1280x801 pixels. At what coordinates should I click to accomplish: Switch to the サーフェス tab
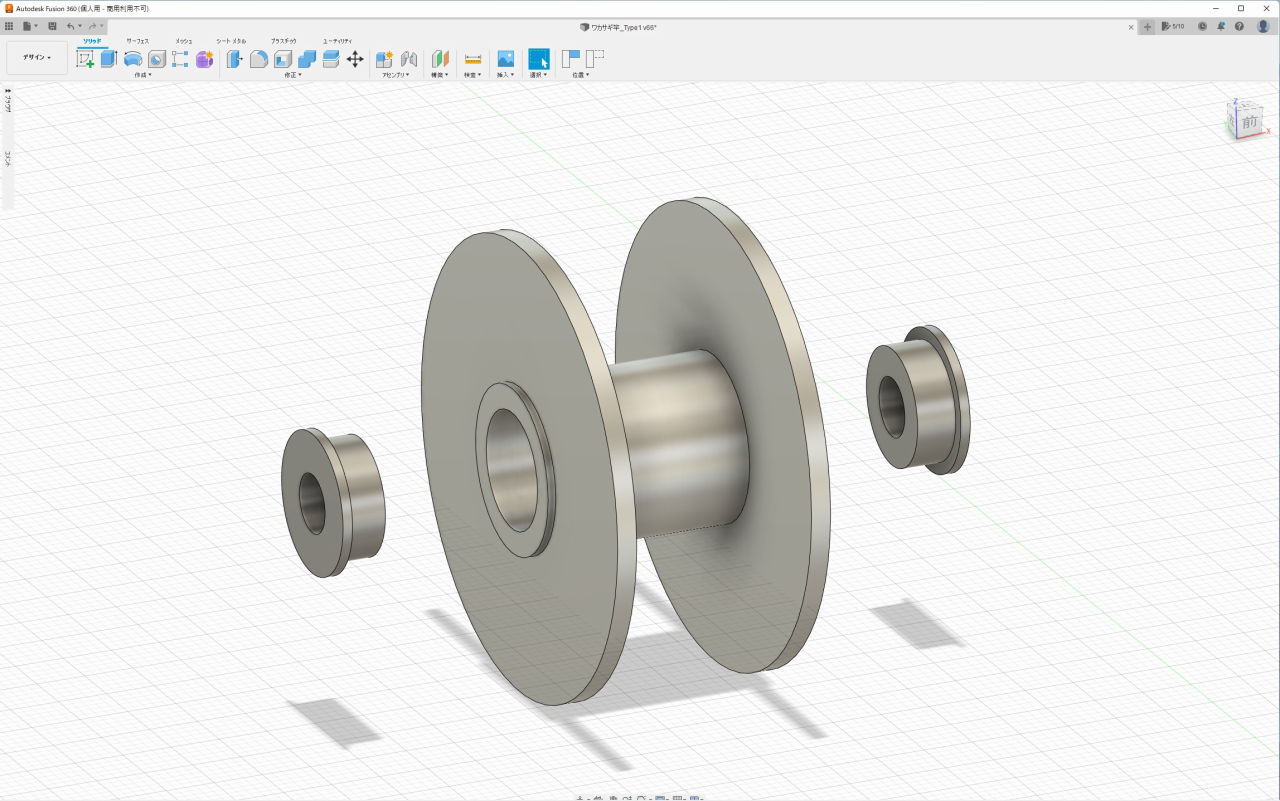(x=137, y=41)
